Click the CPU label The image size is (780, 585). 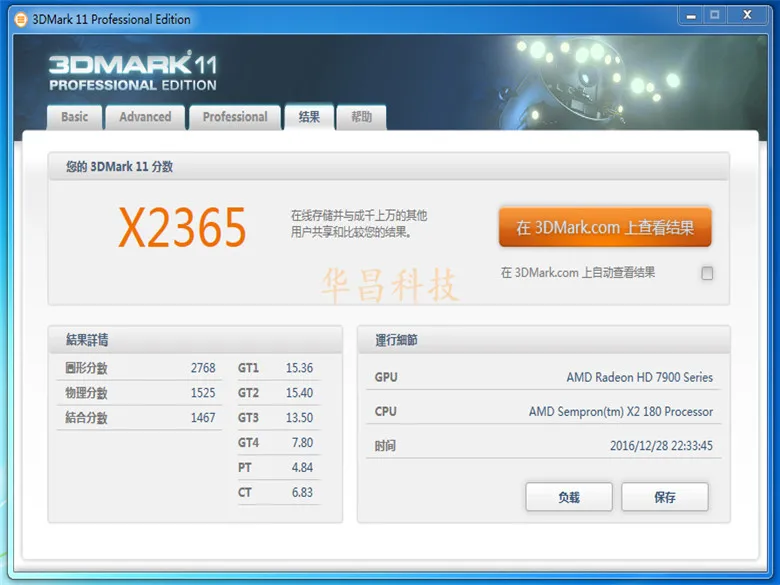(386, 412)
